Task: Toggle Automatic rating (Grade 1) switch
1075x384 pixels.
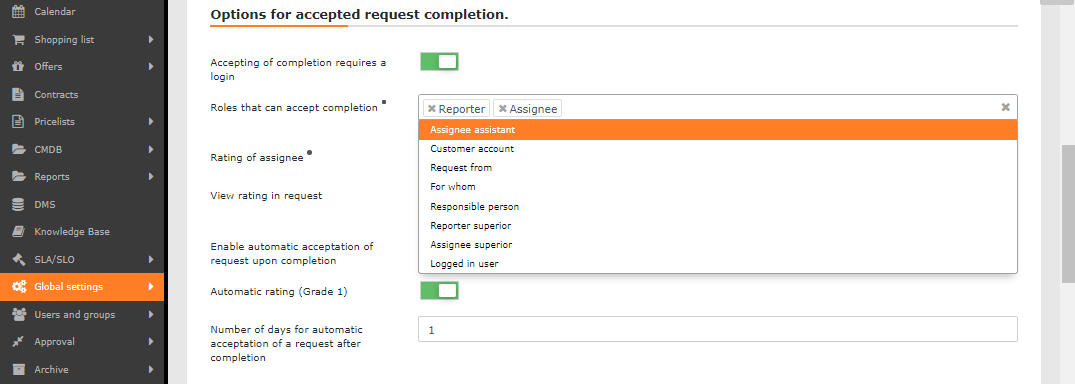Action: [439, 291]
